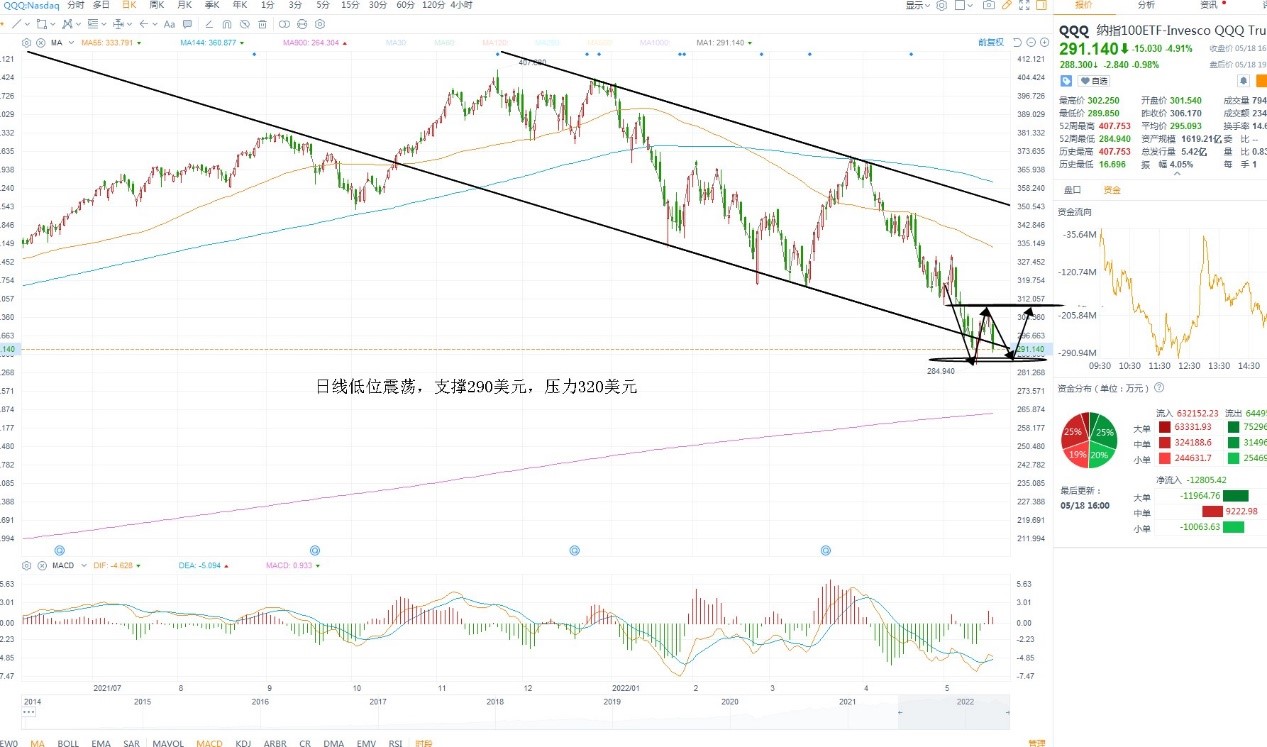The height and width of the screenshot is (747, 1267).
Task: Expand the MACD indicator dropdown arrow
Action: pyautogui.click(x=84, y=566)
